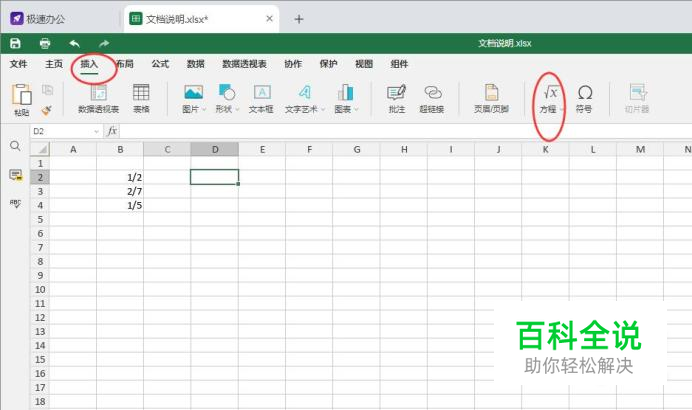
Task: Switch to the Insert (插入) tab
Action: [x=89, y=64]
